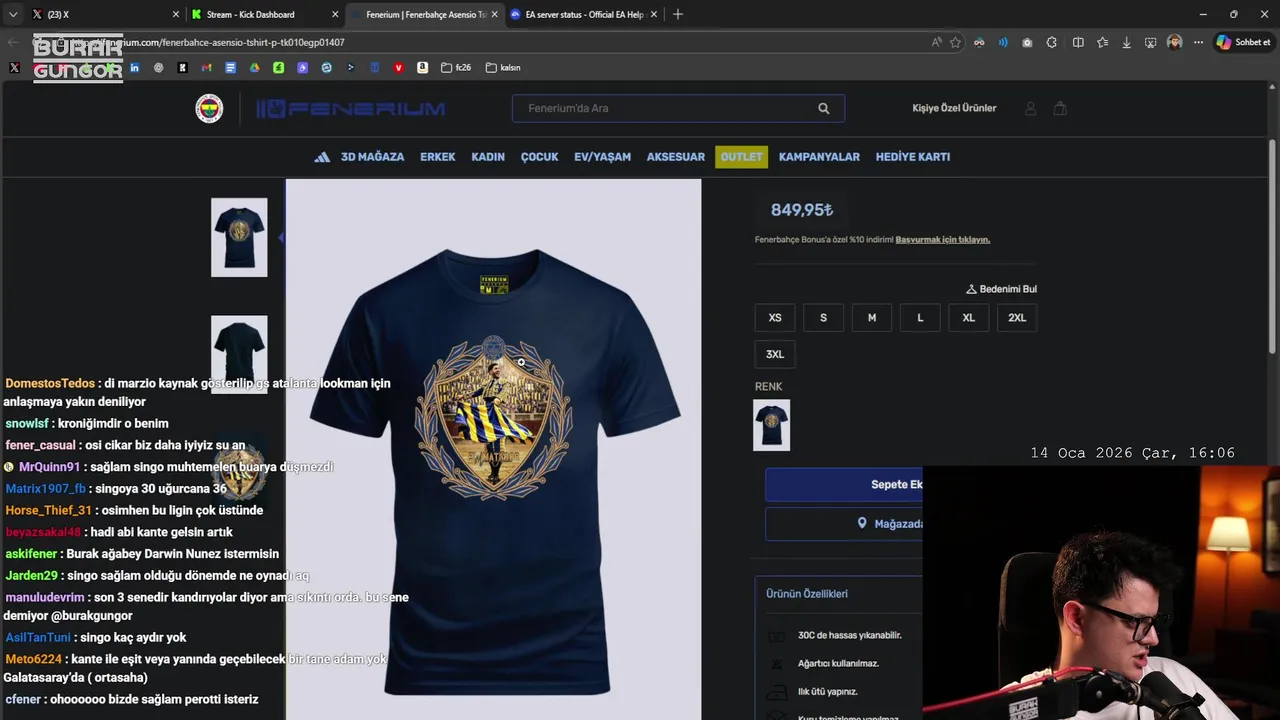Open the ERKEK category menu
This screenshot has height=720, width=1280.
coord(437,157)
